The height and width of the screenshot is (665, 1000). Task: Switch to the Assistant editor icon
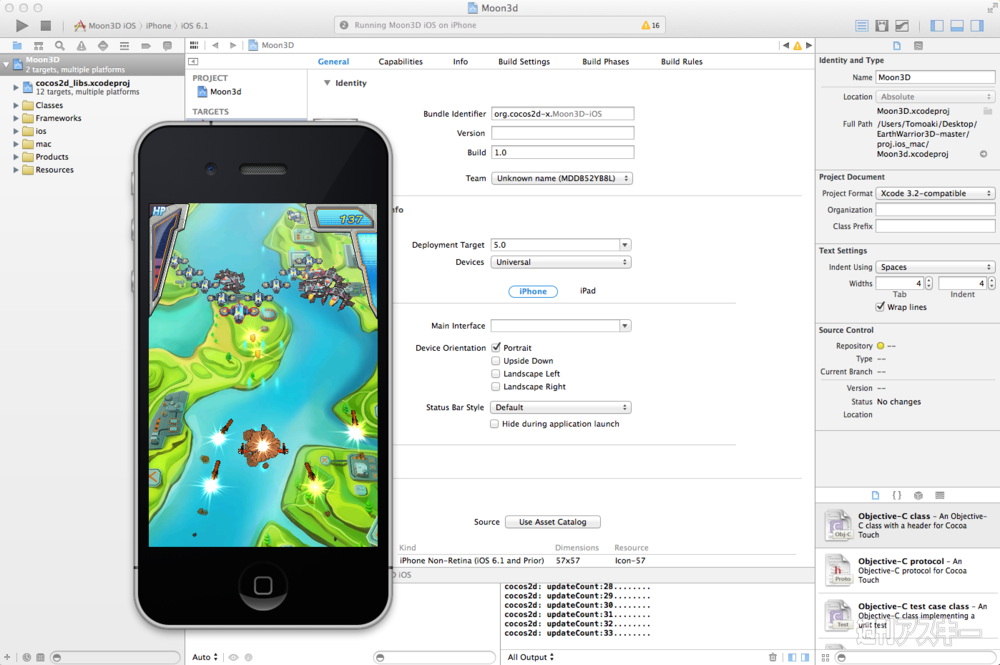point(882,25)
